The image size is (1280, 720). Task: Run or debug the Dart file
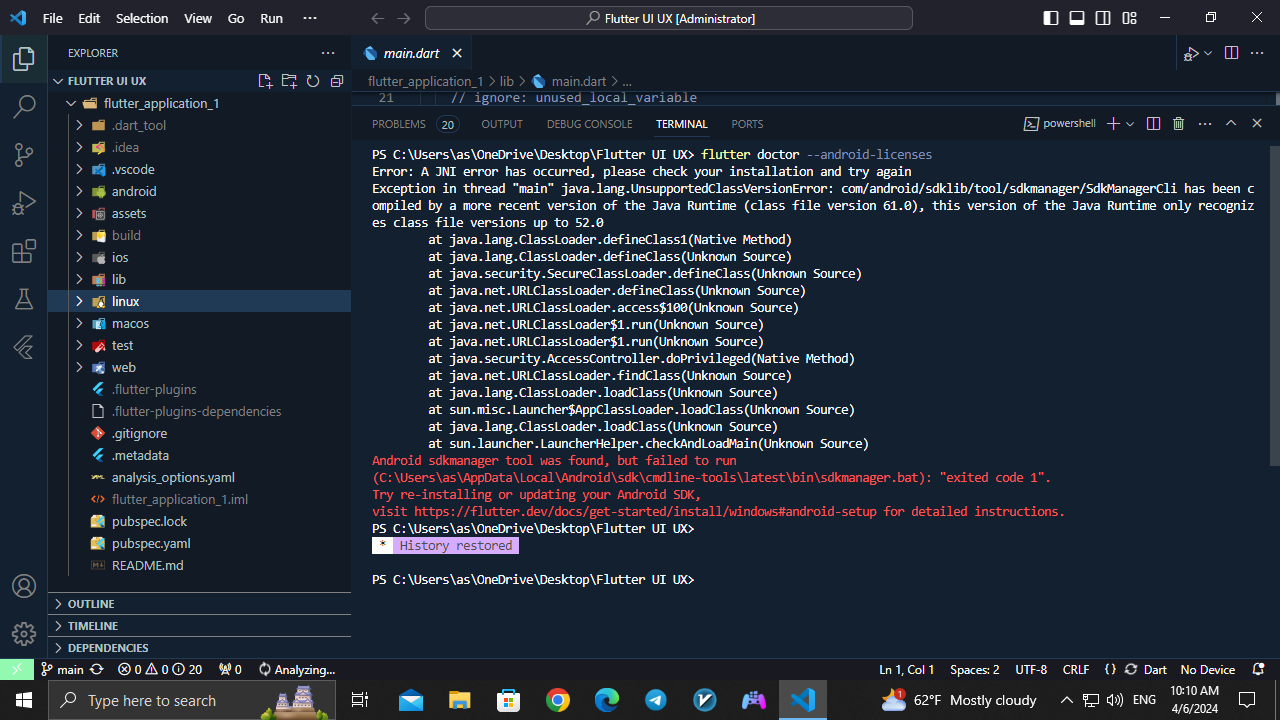[1191, 53]
